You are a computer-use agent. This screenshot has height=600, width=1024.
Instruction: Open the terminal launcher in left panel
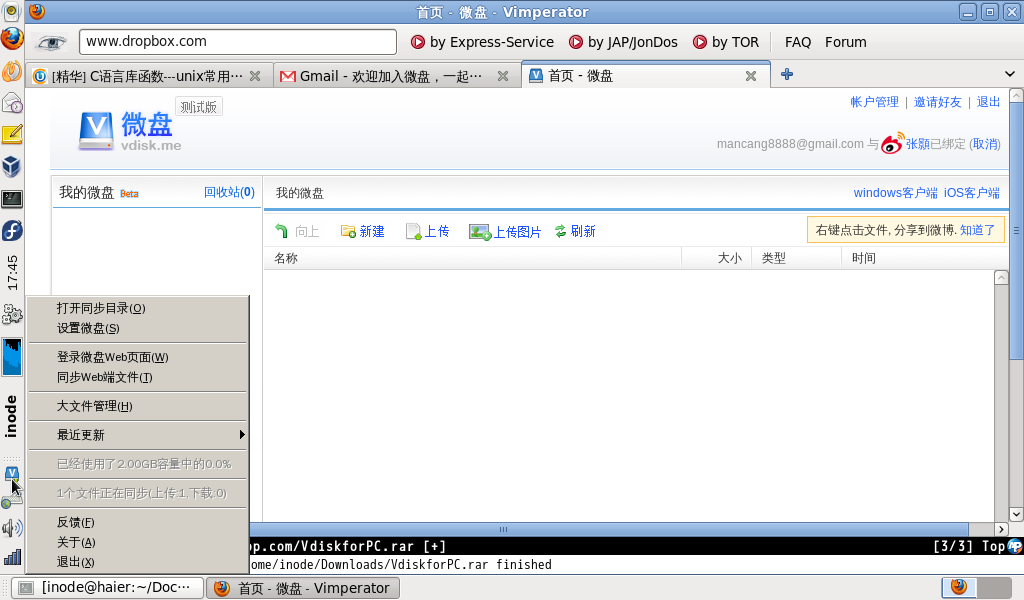12,198
